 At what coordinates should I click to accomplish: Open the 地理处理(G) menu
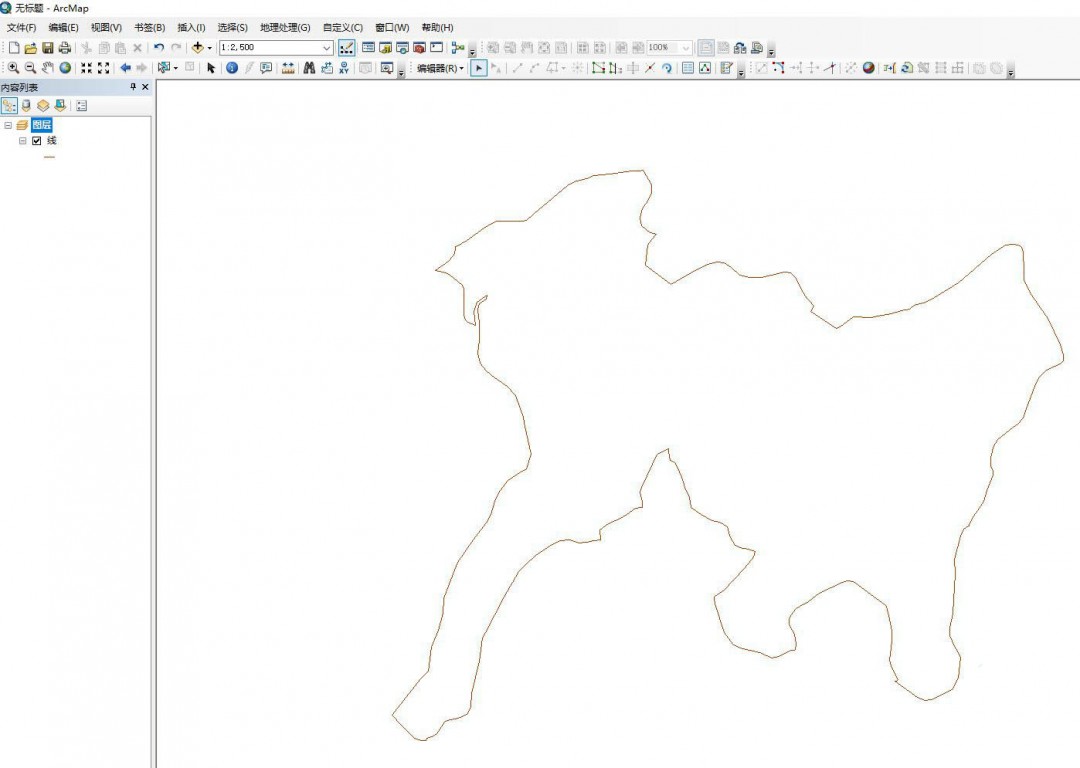284,27
